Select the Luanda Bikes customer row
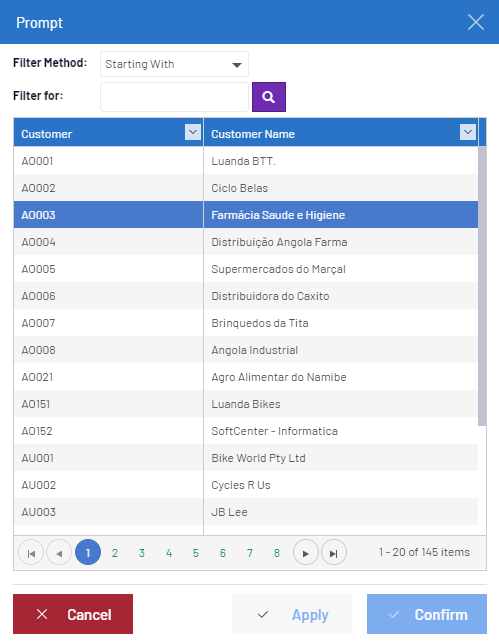The image size is (499, 643). (x=246, y=404)
